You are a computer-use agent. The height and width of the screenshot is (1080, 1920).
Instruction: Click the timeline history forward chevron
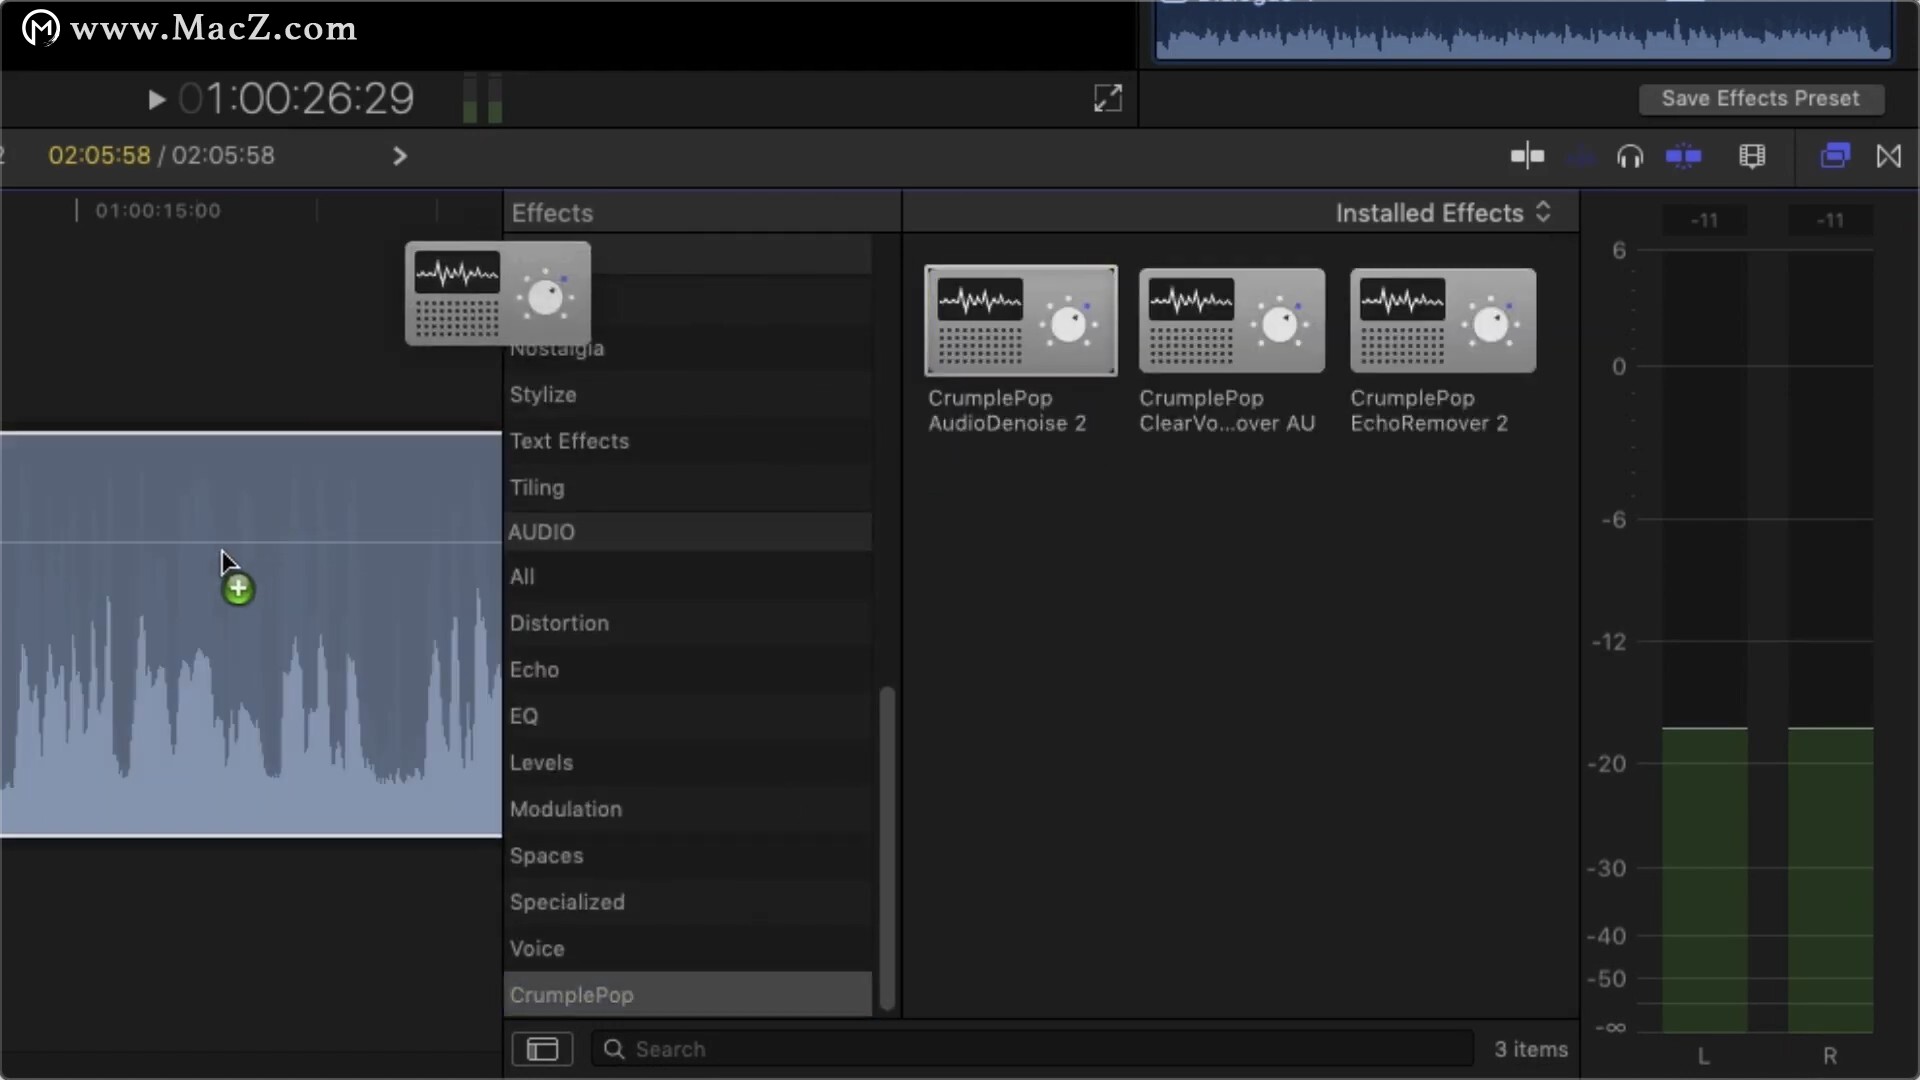point(399,156)
